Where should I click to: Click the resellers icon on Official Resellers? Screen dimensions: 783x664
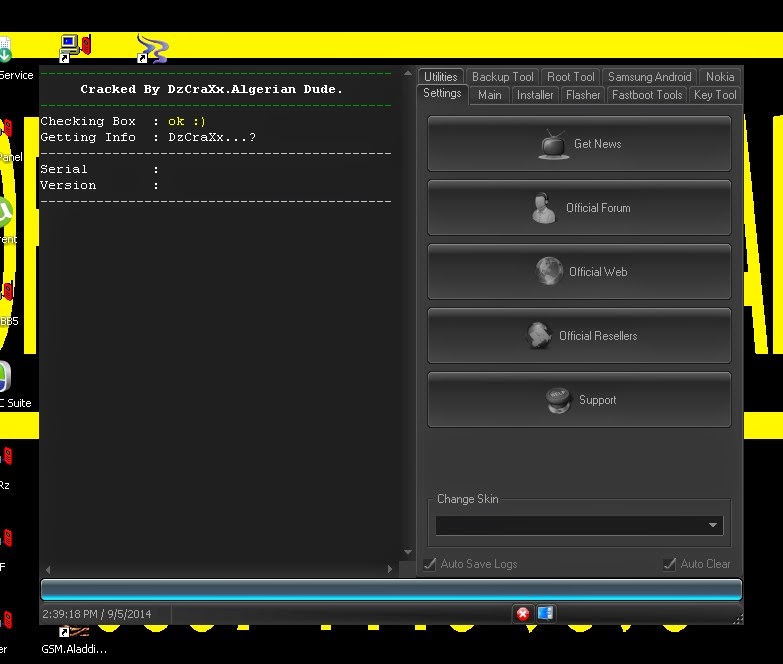(x=539, y=335)
